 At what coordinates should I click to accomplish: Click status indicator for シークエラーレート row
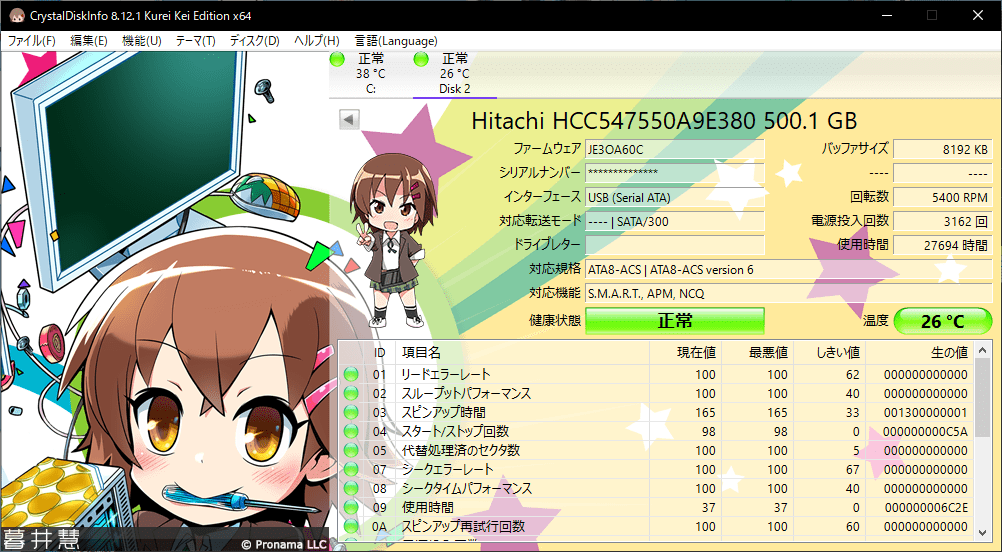(x=351, y=470)
